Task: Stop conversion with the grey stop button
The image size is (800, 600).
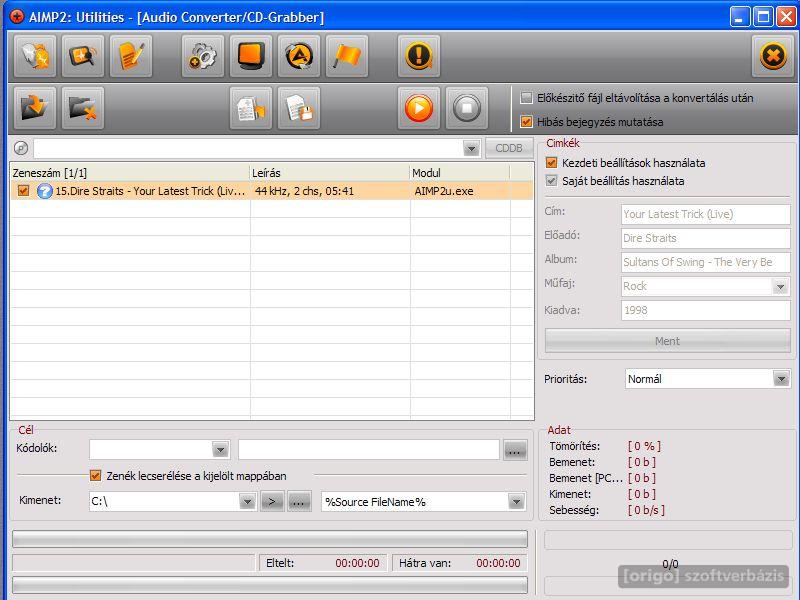Action: click(466, 108)
